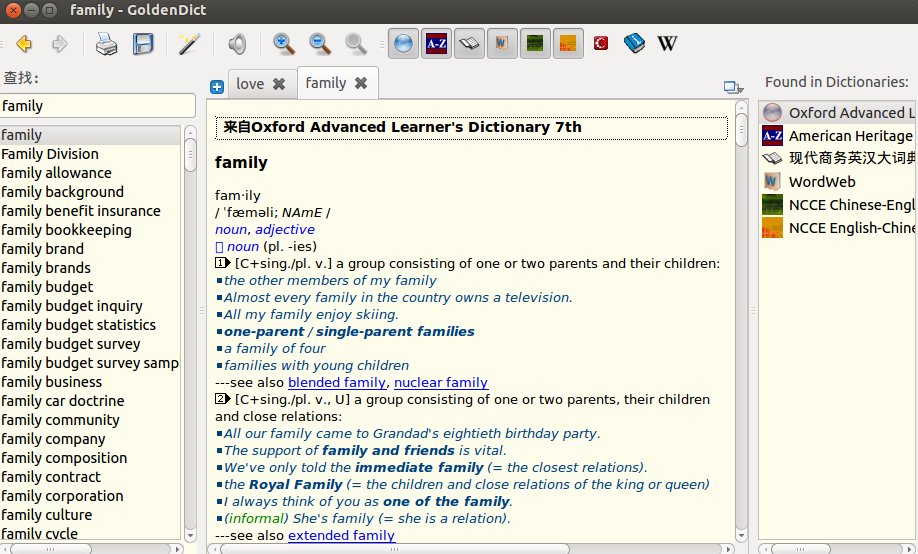Close the love tab
Image resolution: width=918 pixels, height=554 pixels.
click(x=279, y=84)
